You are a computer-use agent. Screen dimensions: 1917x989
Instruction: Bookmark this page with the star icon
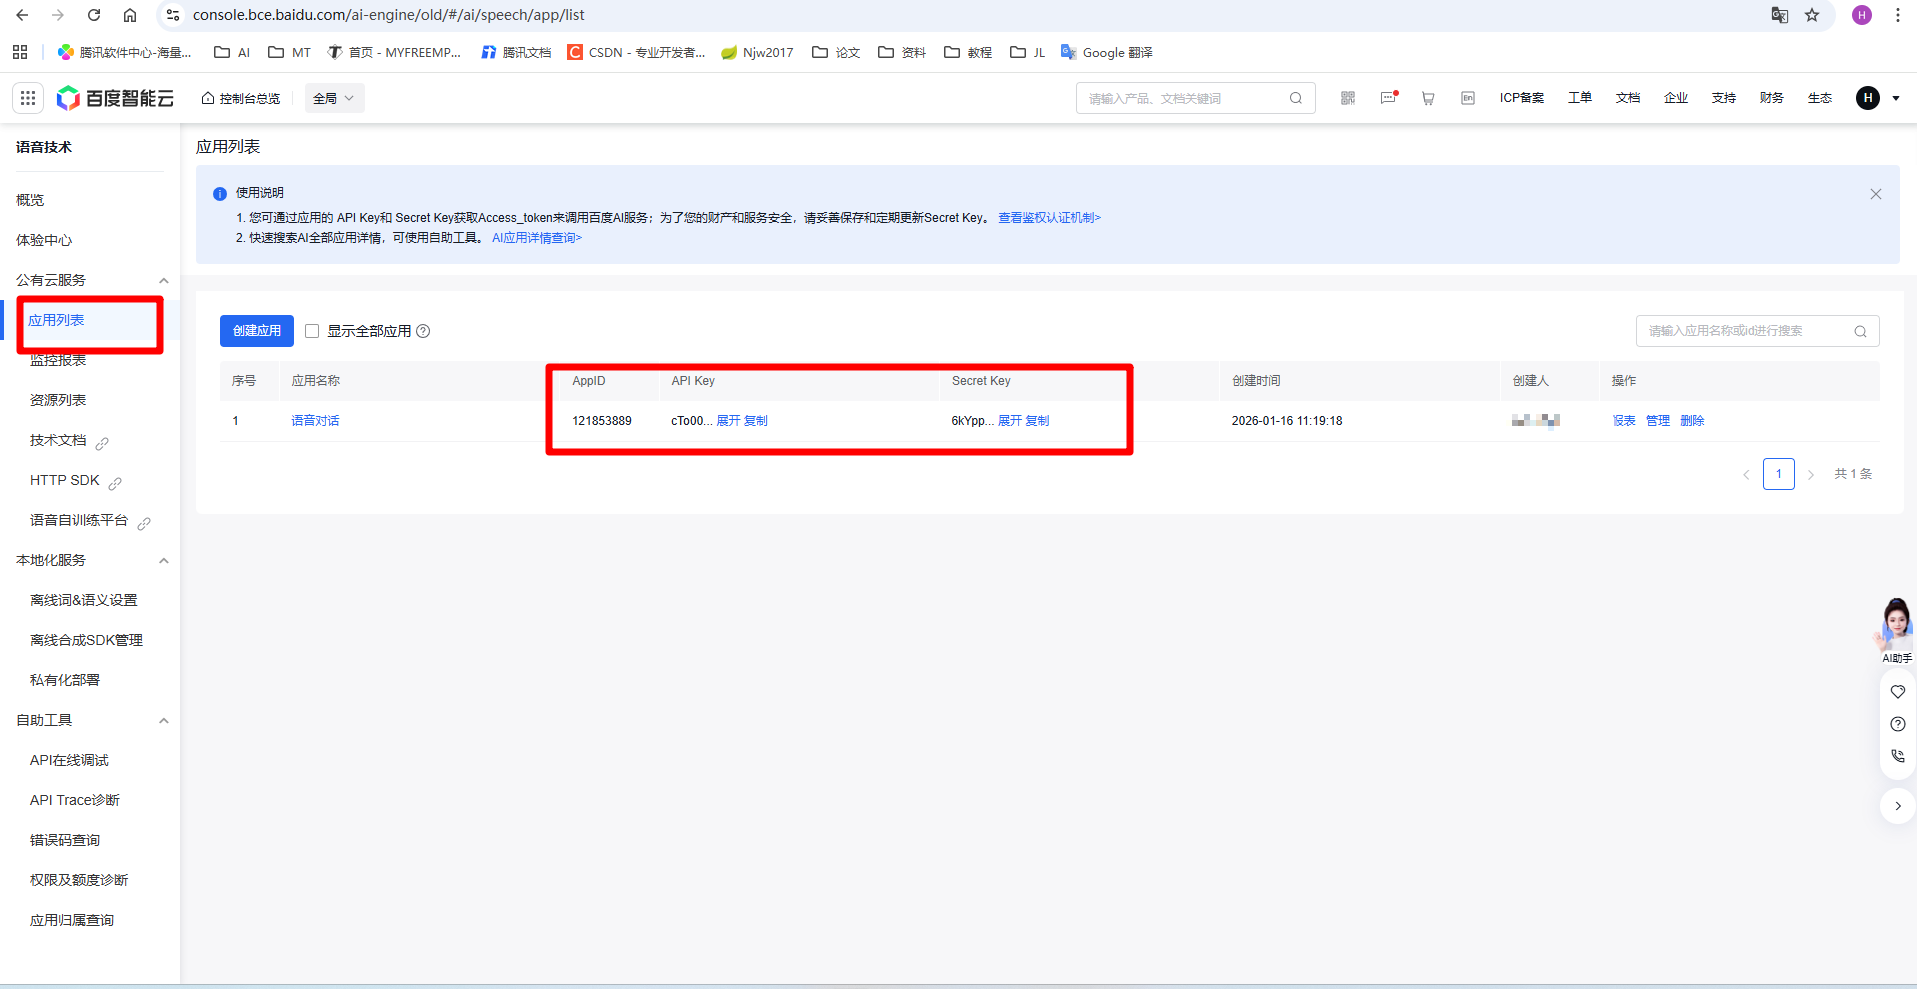[x=1812, y=15]
